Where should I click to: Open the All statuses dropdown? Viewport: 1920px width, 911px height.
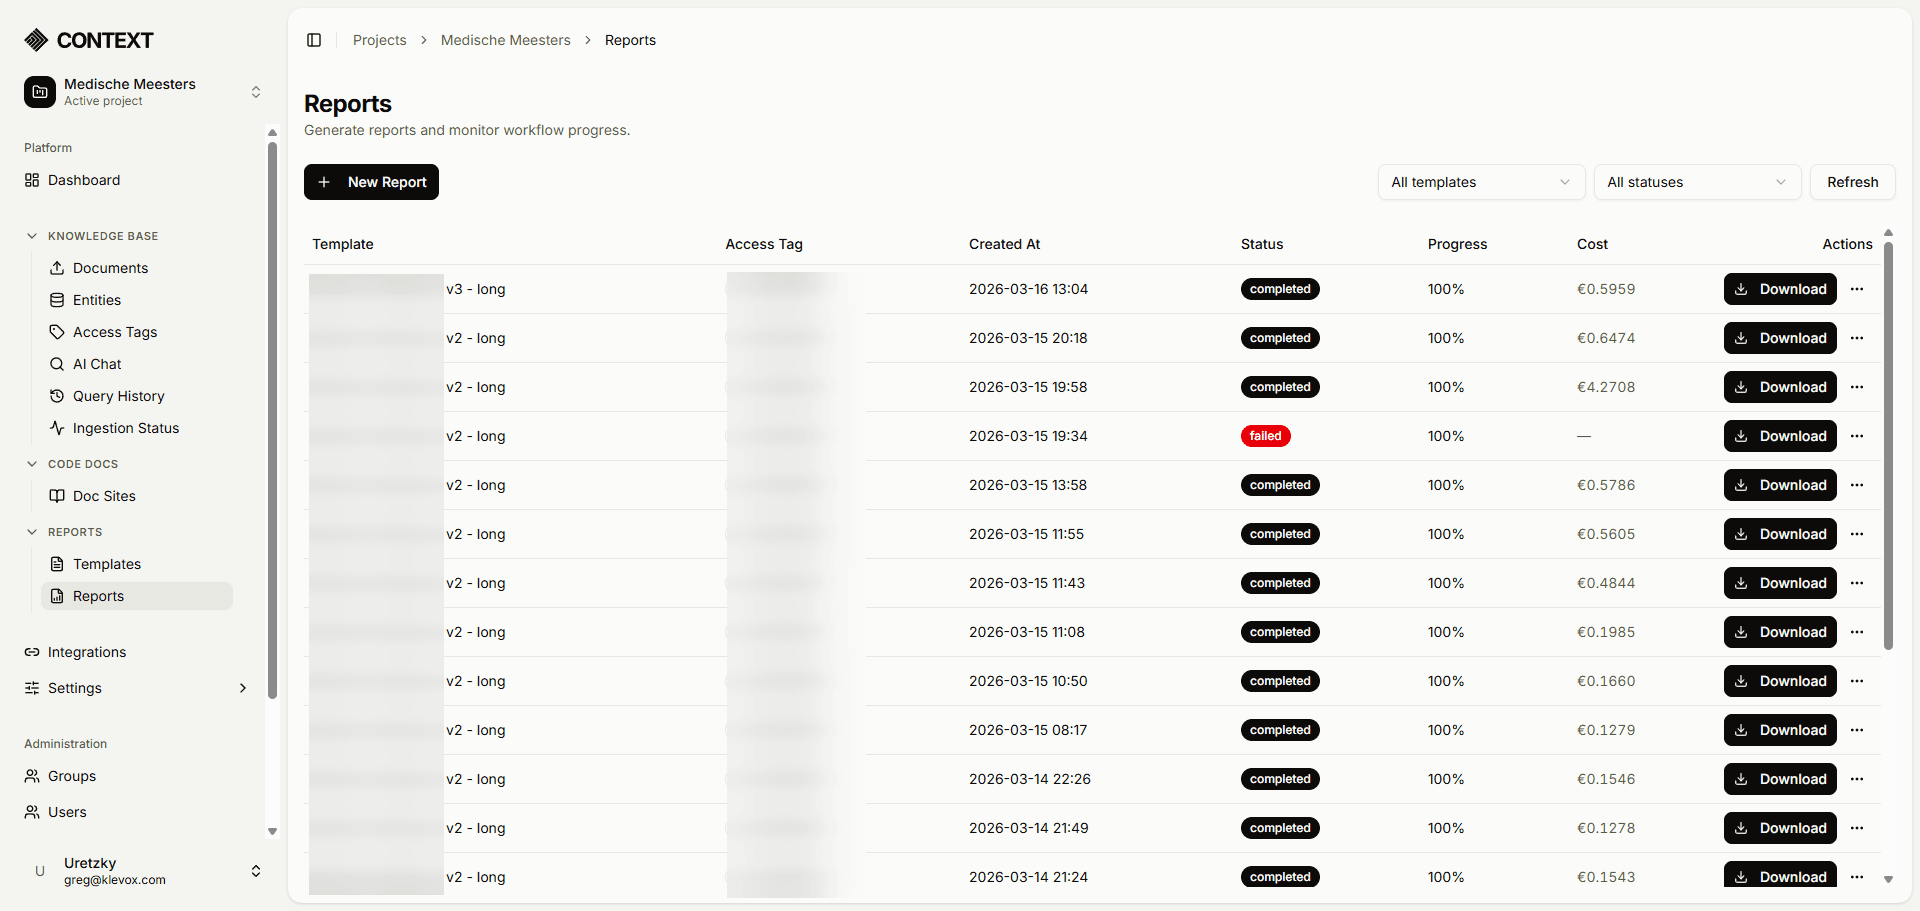1697,182
